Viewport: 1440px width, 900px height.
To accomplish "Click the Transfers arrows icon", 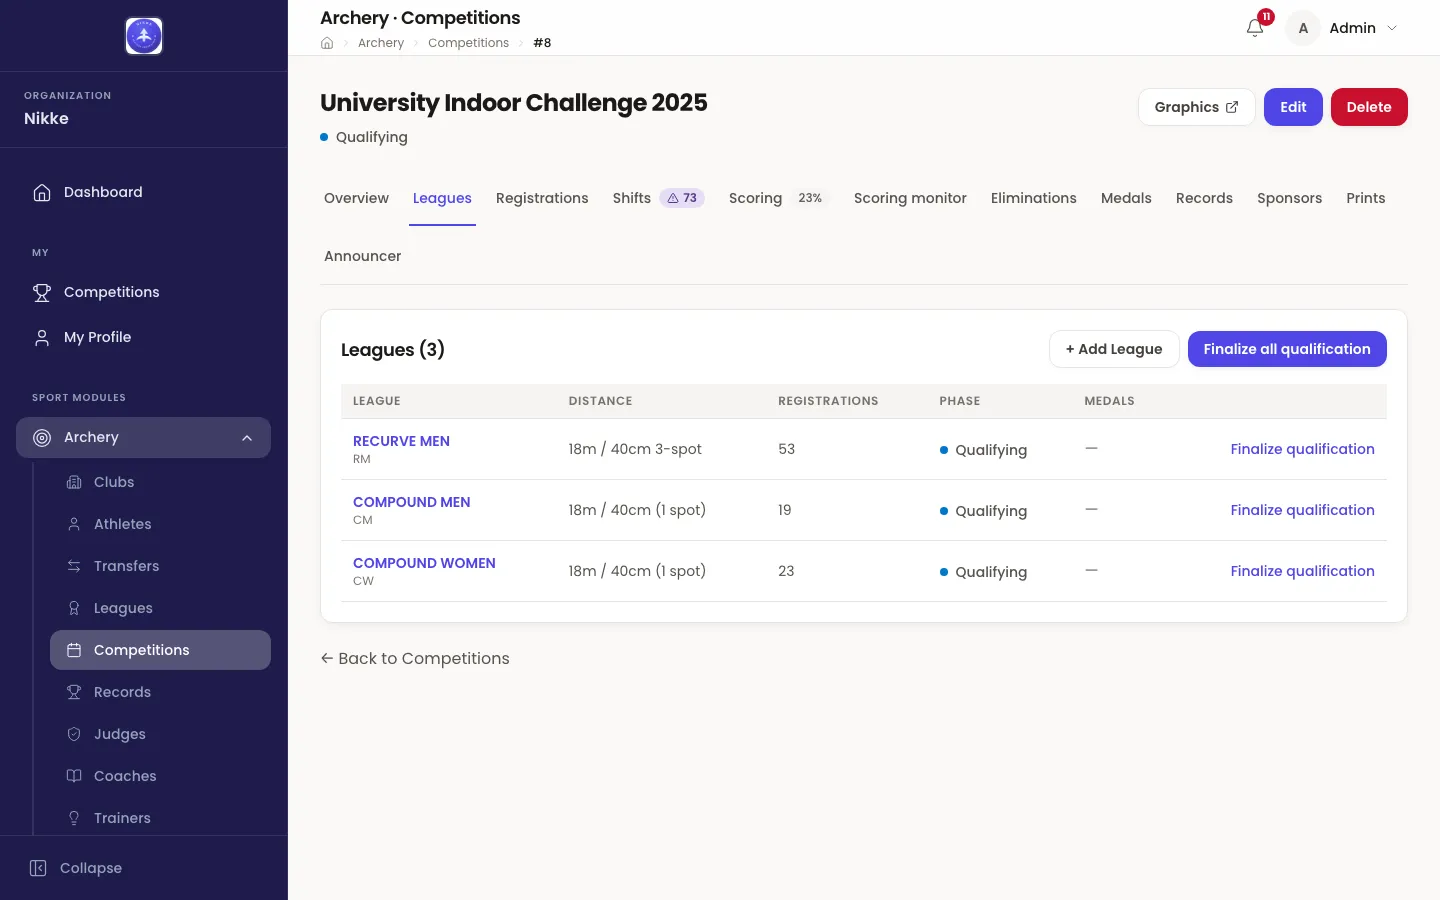I will [74, 566].
